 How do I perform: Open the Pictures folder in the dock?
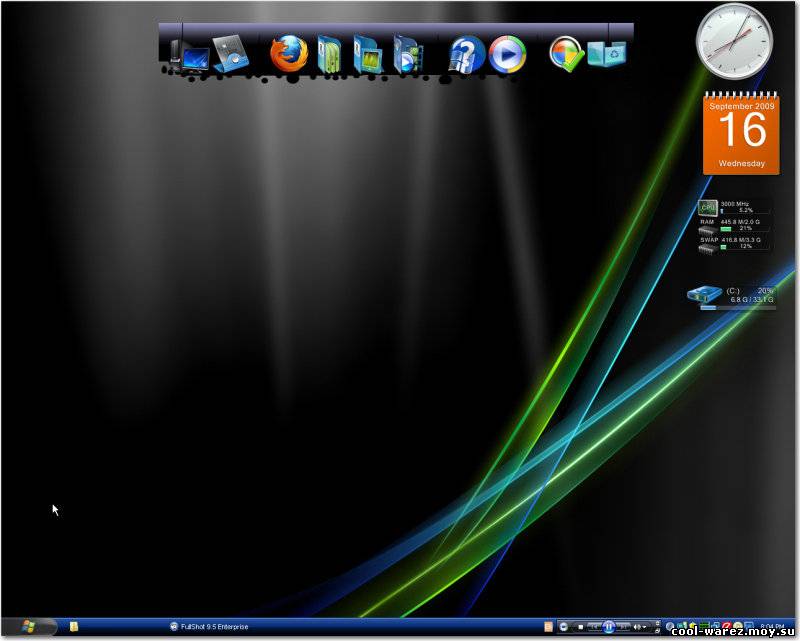[368, 54]
